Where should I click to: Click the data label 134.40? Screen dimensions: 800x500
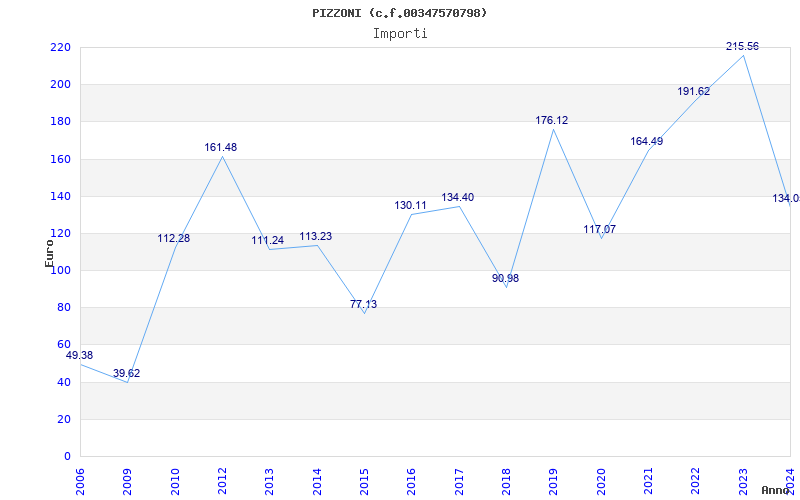click(458, 197)
